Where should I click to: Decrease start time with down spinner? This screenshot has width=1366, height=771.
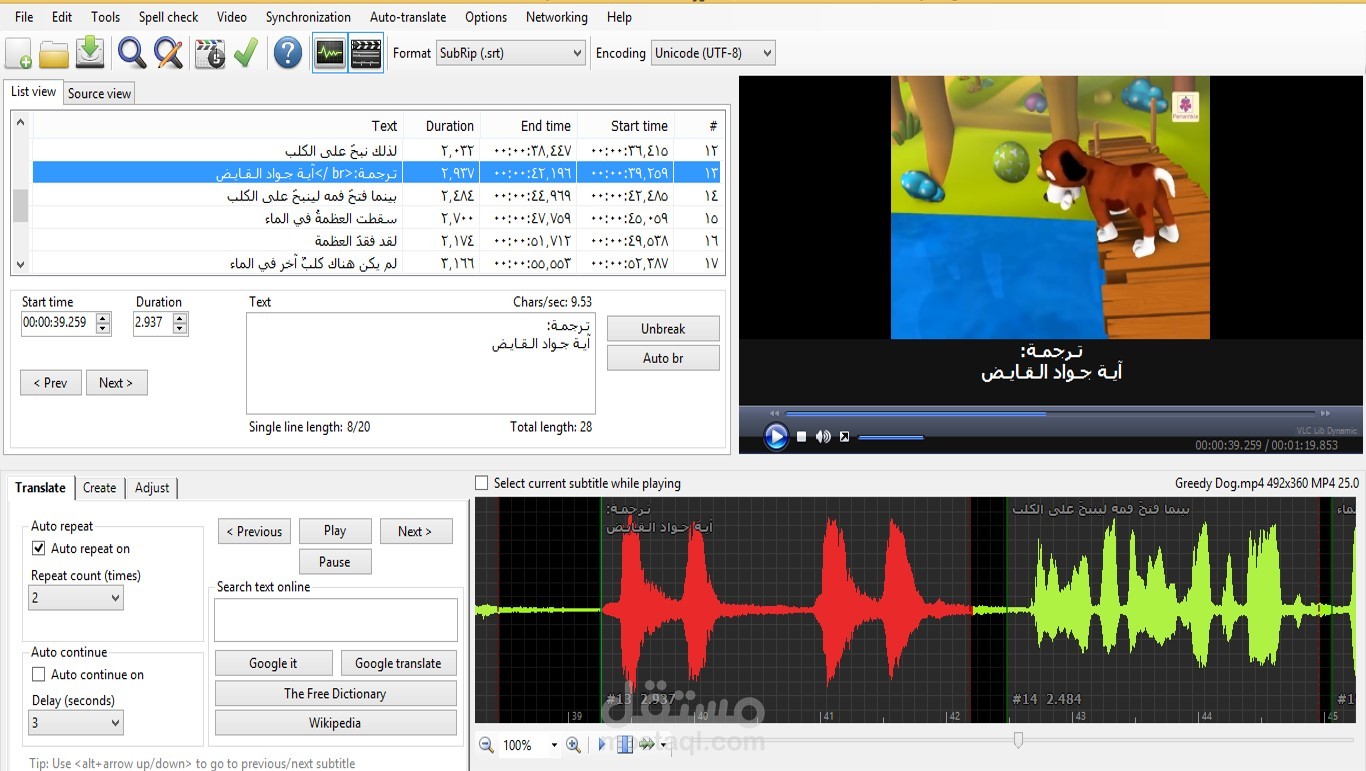click(103, 328)
